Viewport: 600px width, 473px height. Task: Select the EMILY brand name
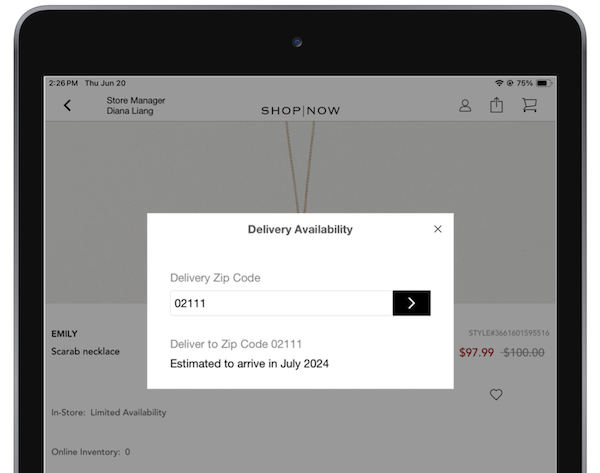(64, 334)
